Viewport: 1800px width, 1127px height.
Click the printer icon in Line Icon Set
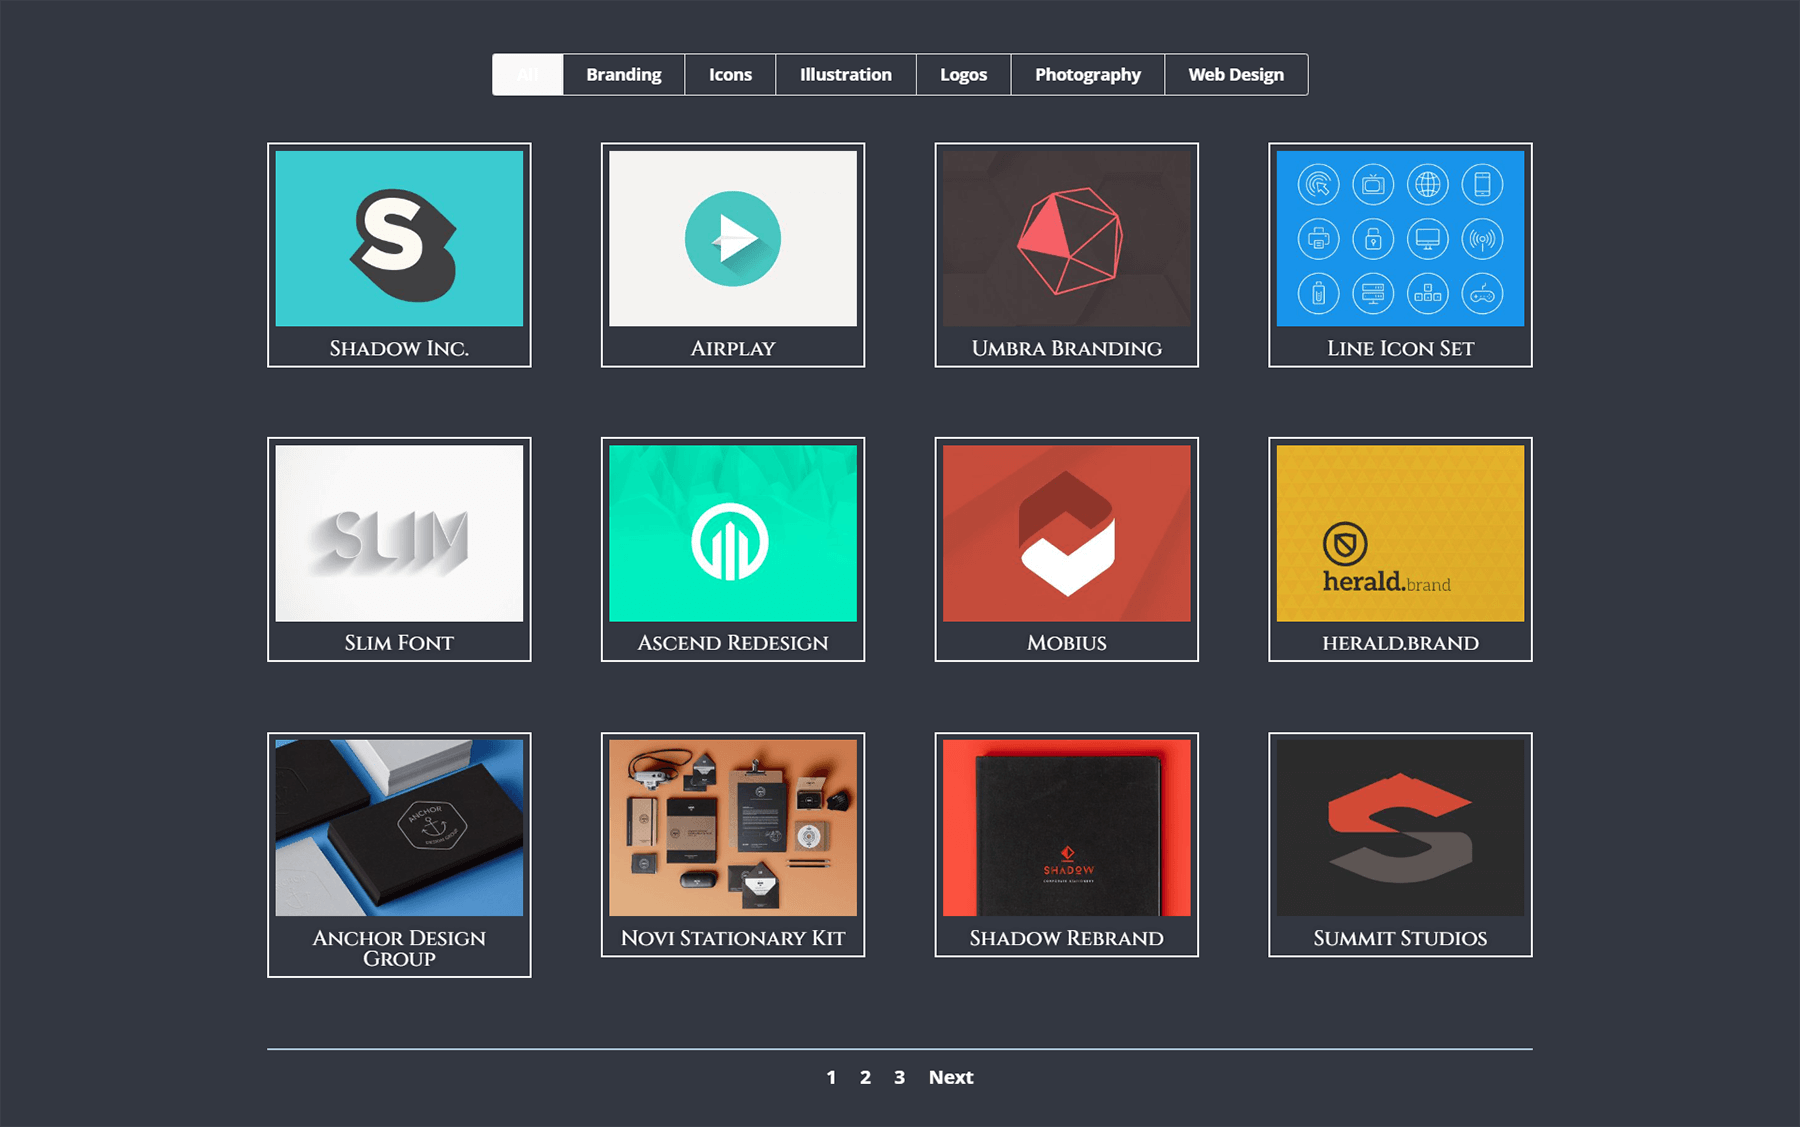pos(1319,239)
